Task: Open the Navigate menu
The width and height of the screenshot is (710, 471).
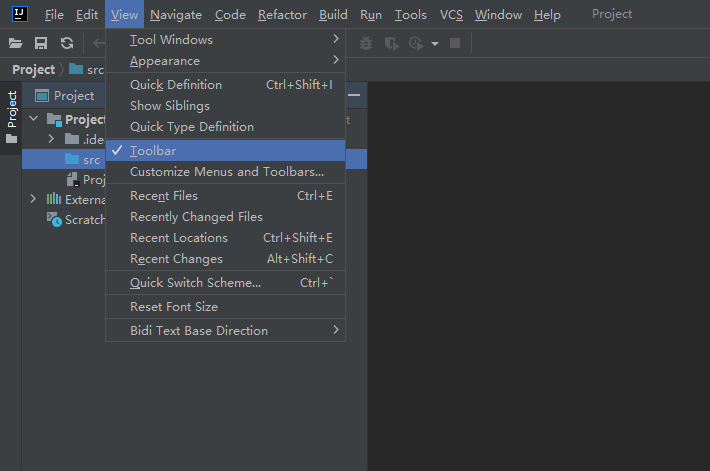Action: point(175,15)
